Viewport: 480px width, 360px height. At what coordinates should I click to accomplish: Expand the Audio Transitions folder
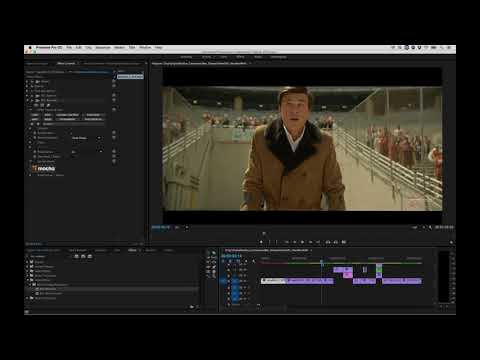[28, 276]
